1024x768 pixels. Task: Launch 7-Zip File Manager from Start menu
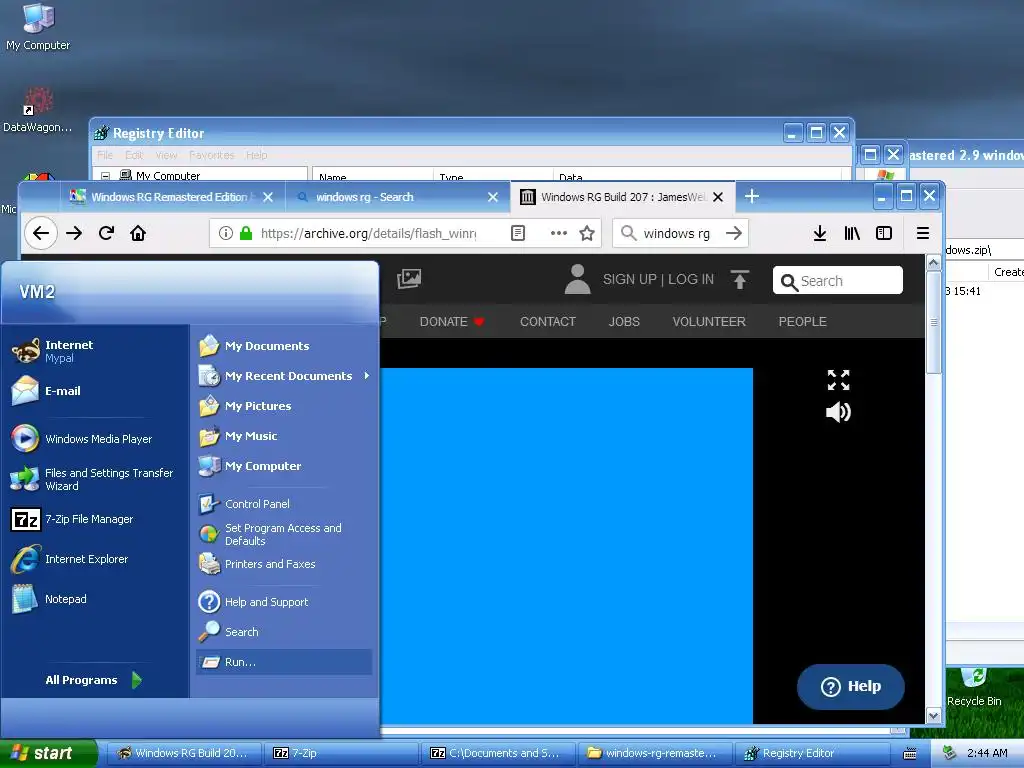tap(95, 519)
